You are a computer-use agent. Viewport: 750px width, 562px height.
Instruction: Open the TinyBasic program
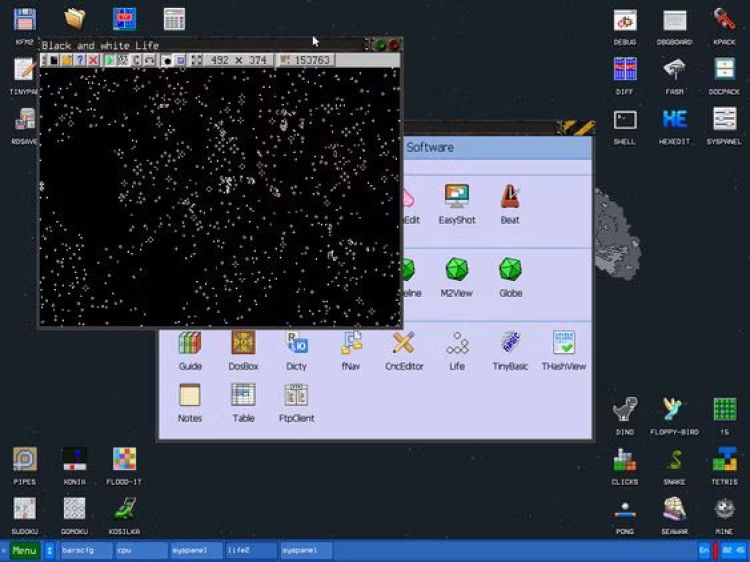tap(510, 350)
